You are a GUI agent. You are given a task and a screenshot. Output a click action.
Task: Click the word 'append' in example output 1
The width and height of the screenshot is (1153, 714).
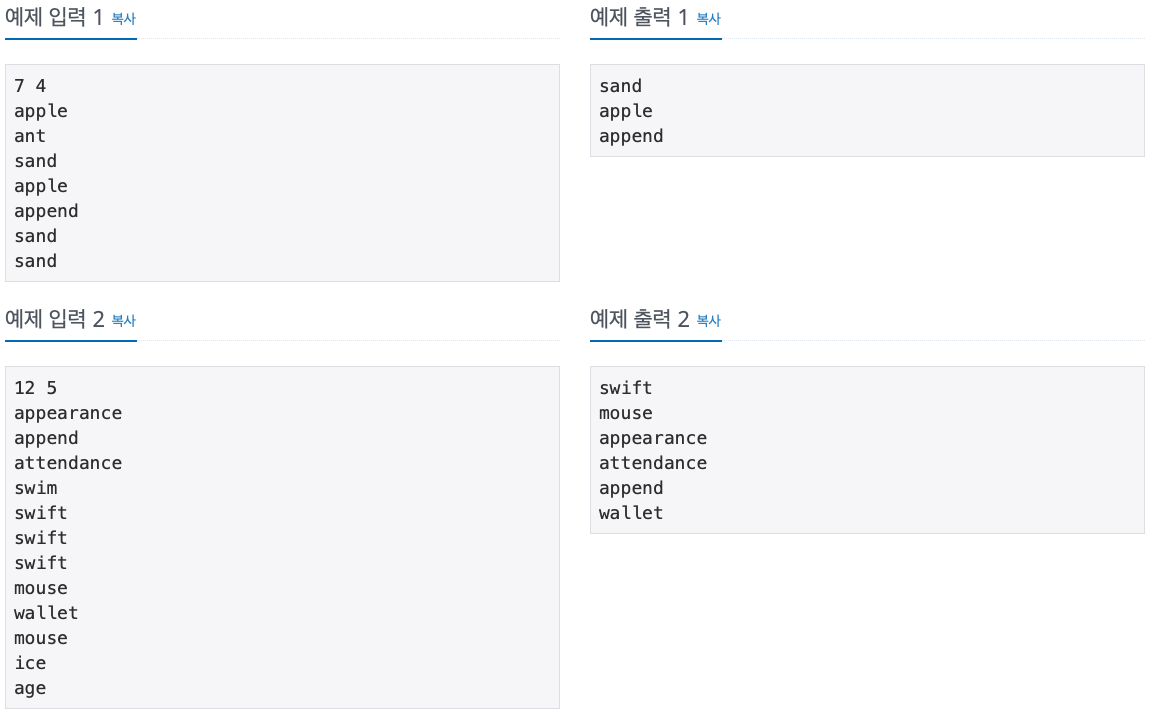pos(630,136)
